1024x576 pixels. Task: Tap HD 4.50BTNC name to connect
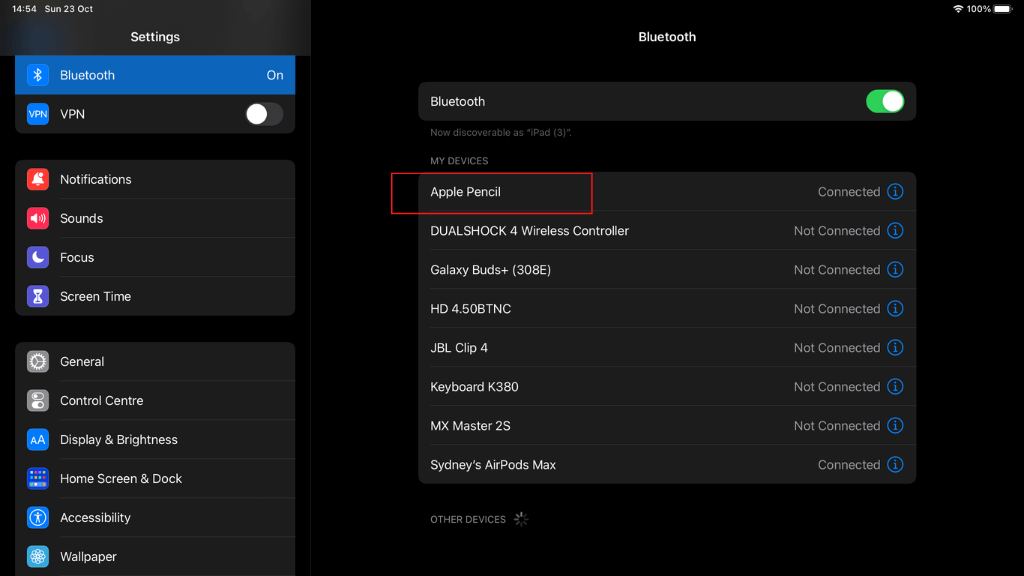tap(470, 309)
